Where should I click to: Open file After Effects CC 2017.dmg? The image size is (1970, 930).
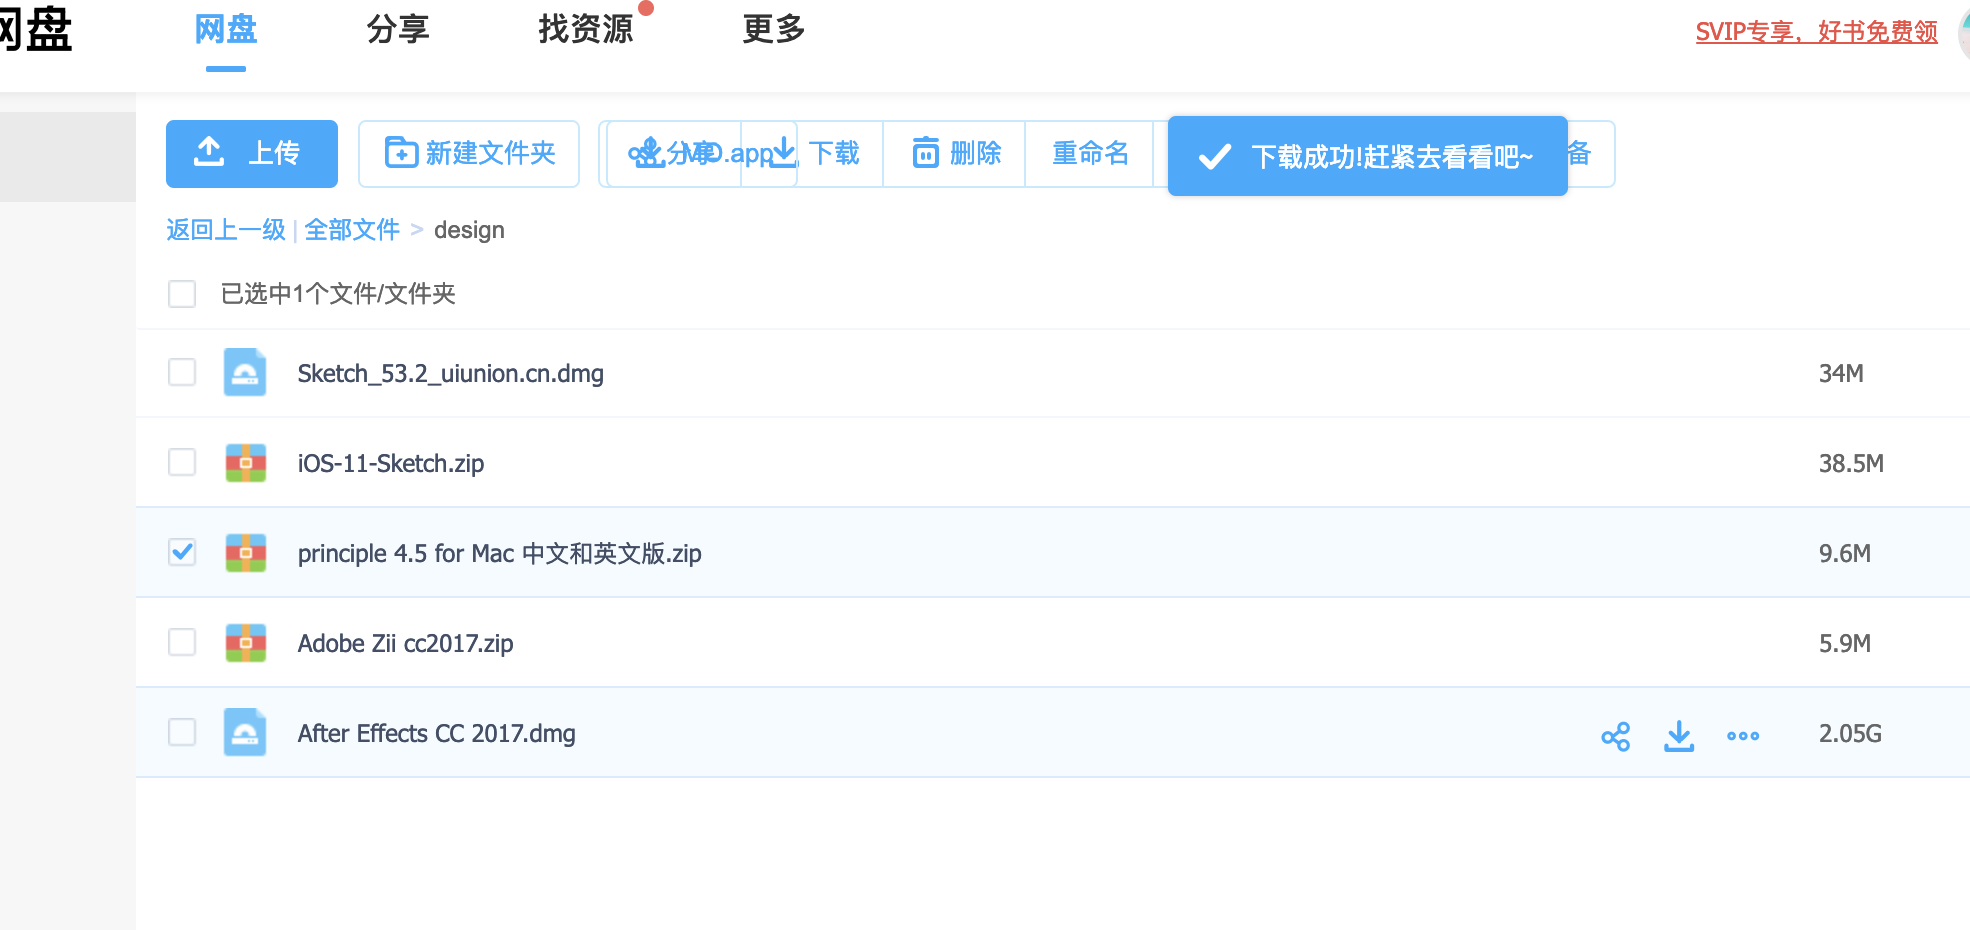pyautogui.click(x=437, y=734)
